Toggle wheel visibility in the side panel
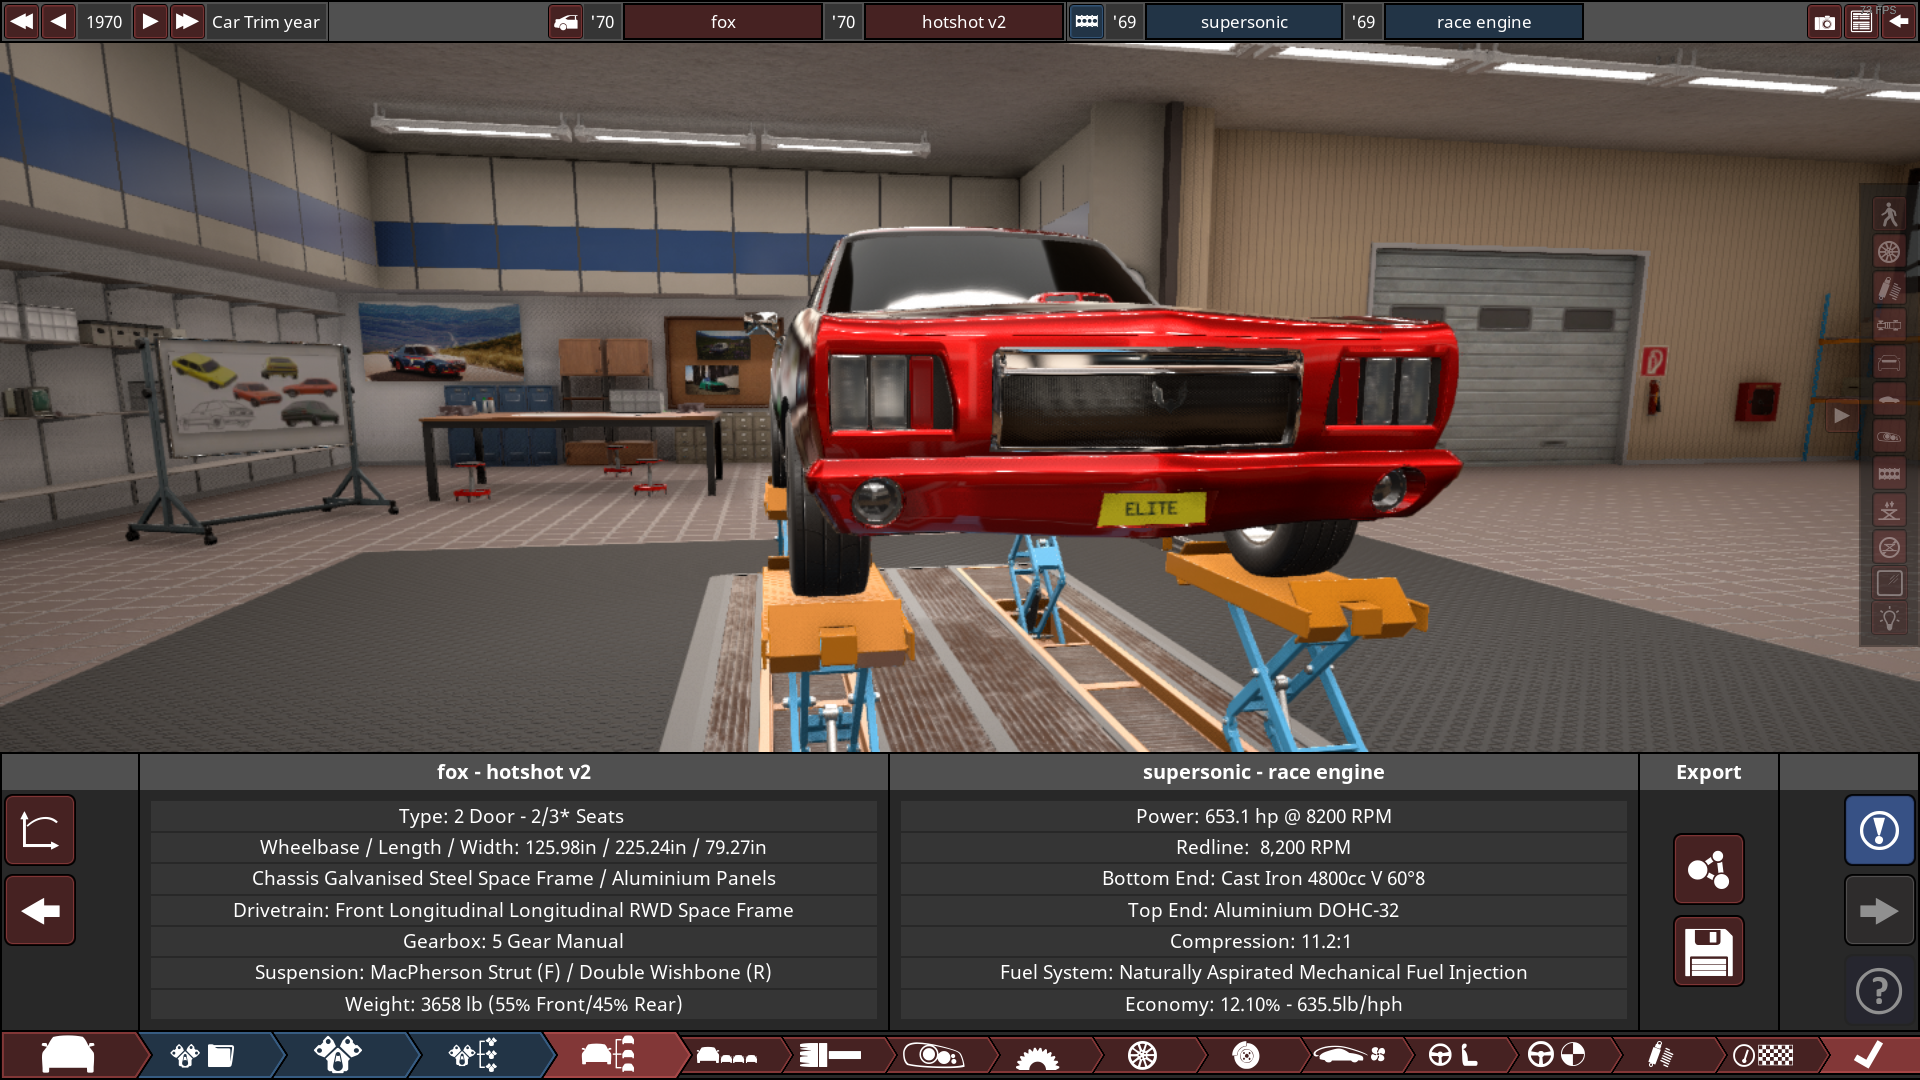The height and width of the screenshot is (1080, 1920). tap(1889, 251)
